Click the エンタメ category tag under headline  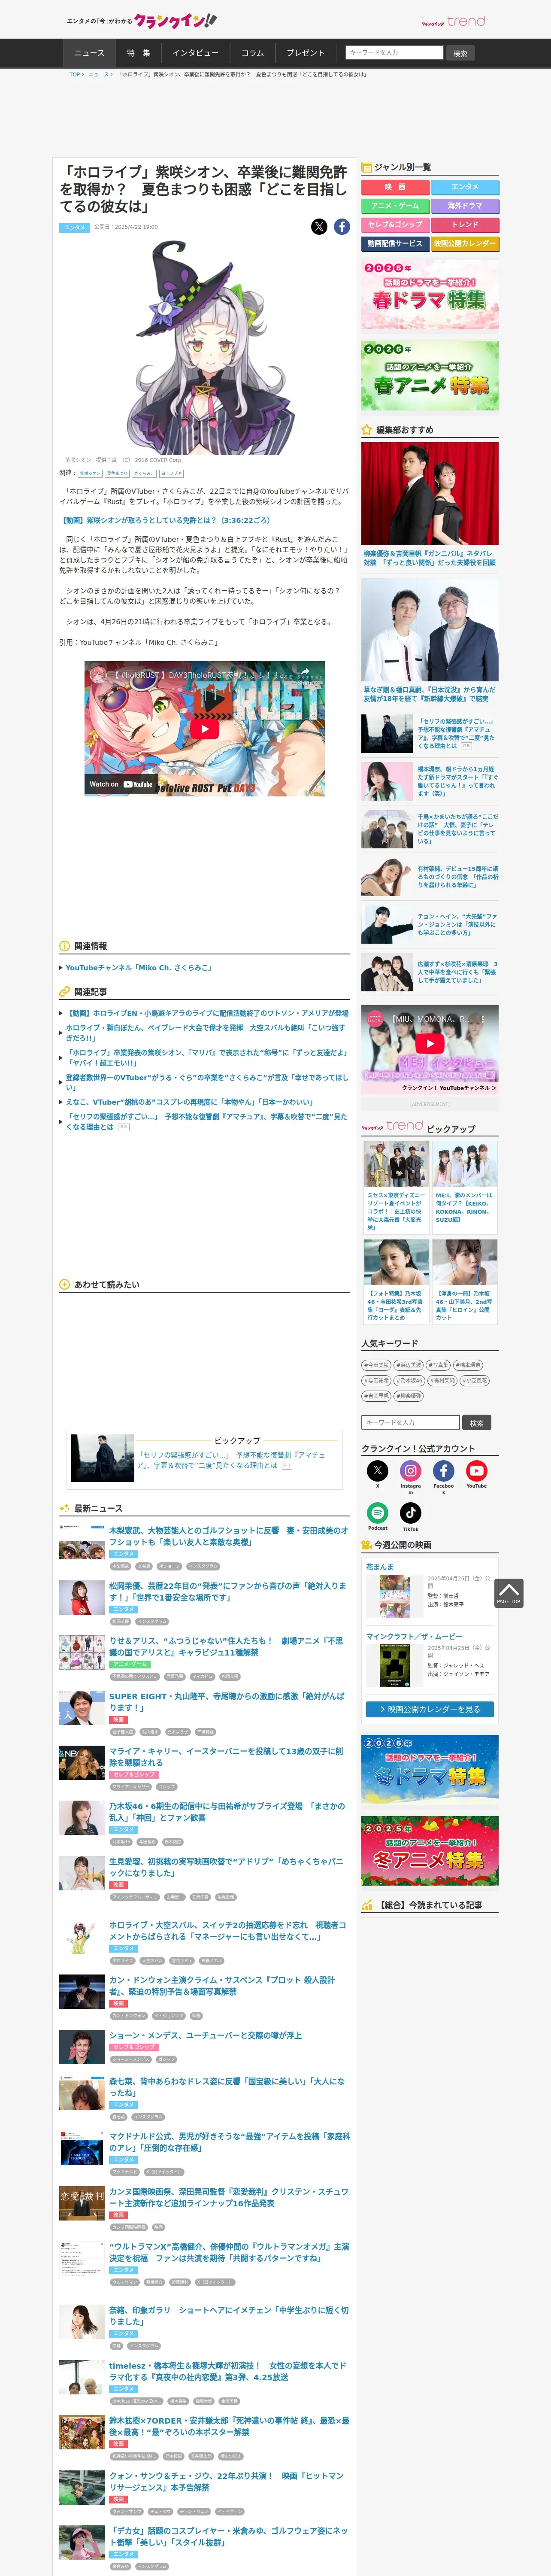coord(75,227)
